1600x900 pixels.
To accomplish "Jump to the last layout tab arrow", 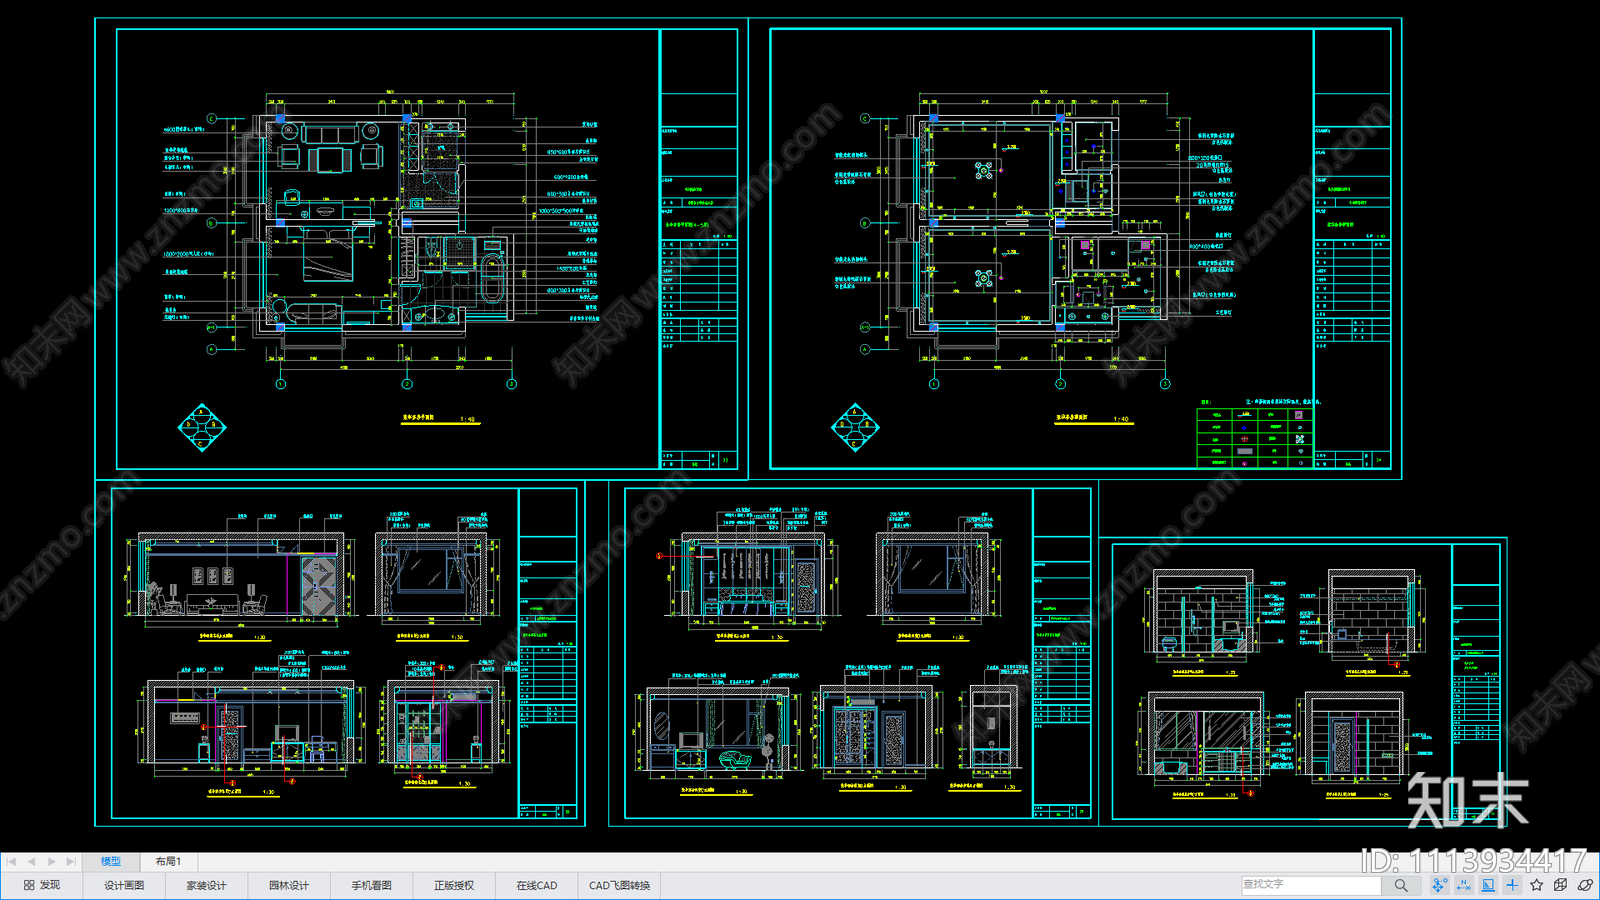I will coord(70,861).
